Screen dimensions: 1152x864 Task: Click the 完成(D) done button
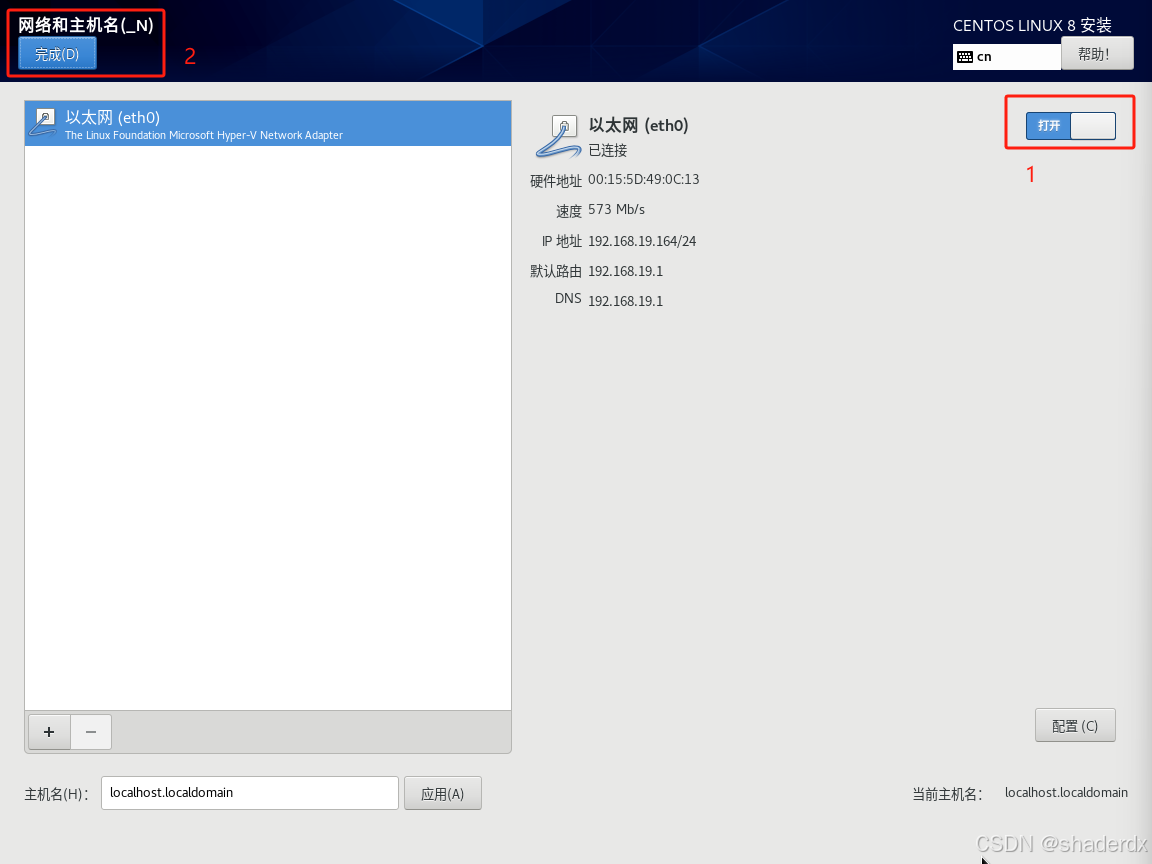click(57, 54)
